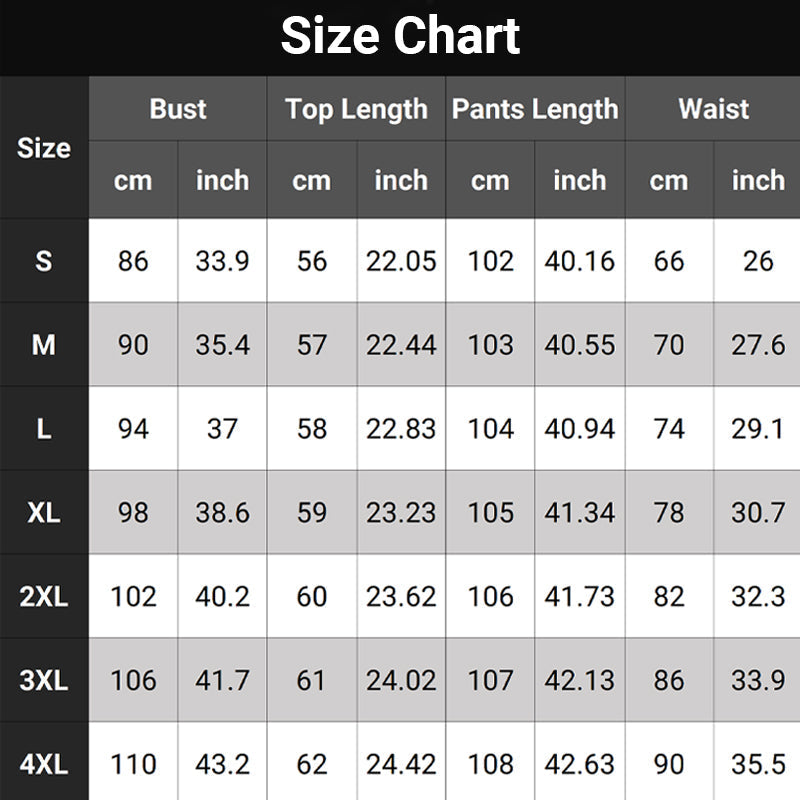Select the 40.55 pants length cell
Image resolution: width=800 pixels, height=800 pixels.
580,345
